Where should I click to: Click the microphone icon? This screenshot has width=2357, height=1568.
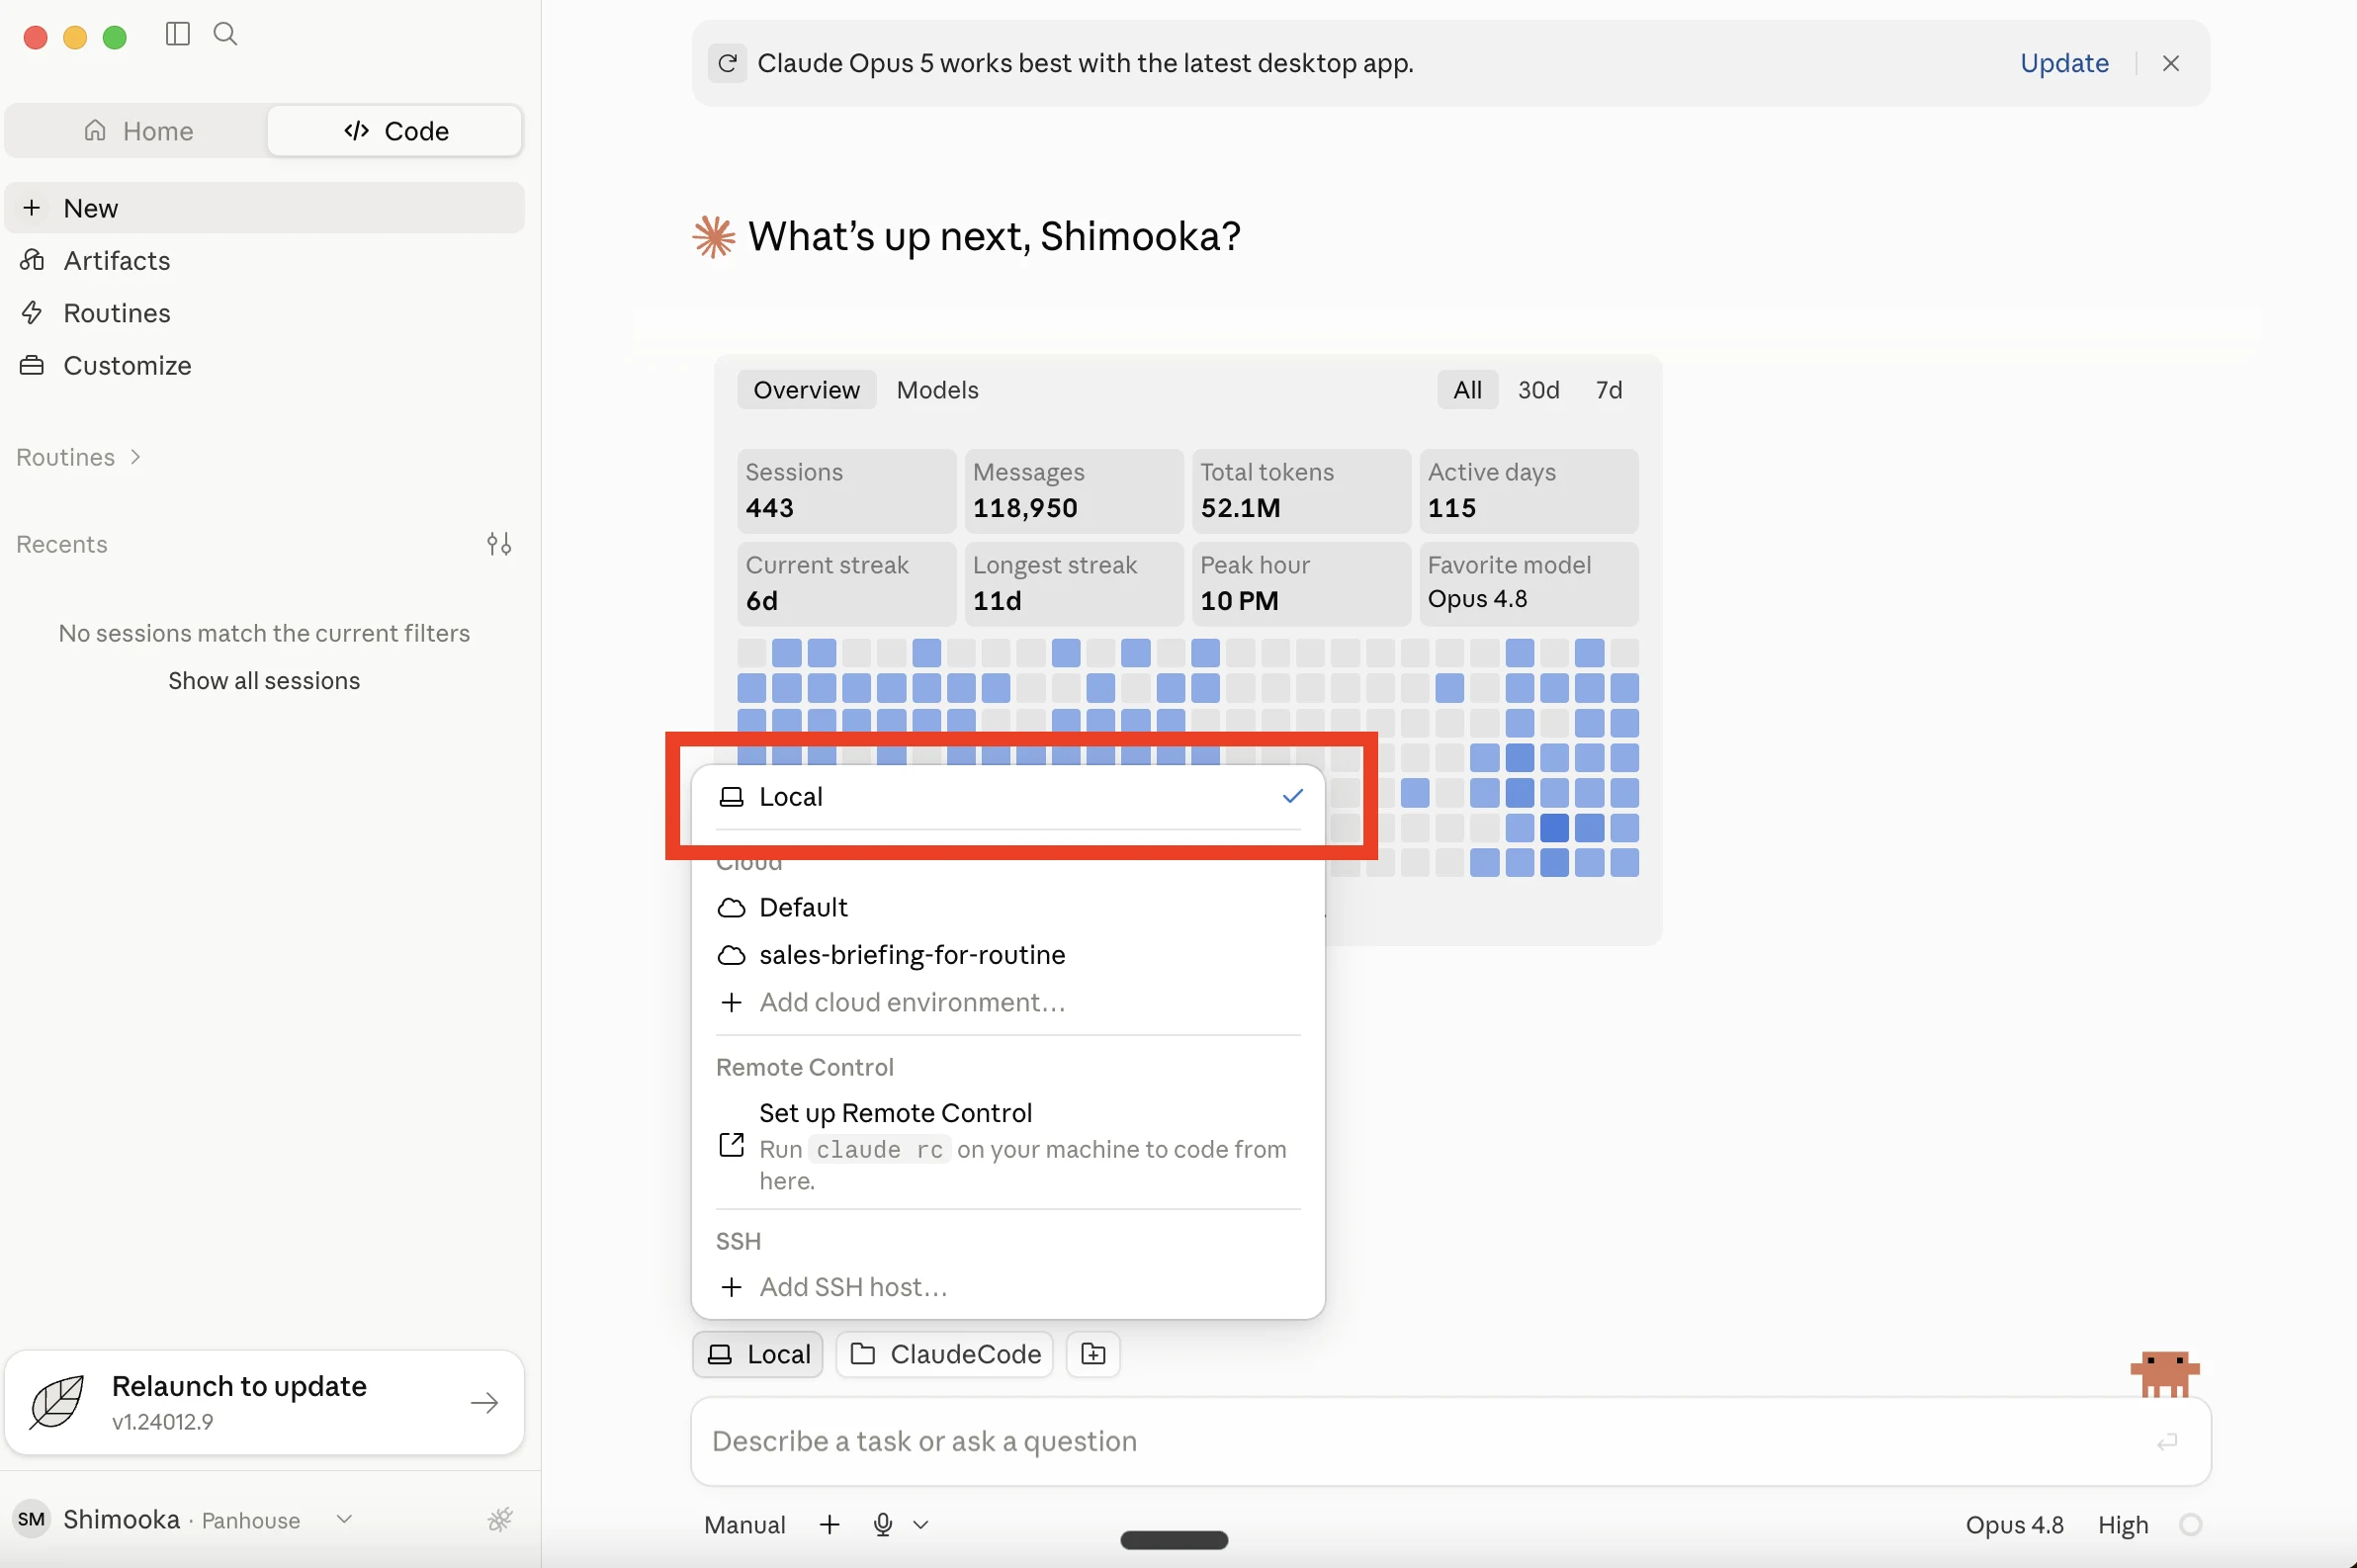point(883,1525)
